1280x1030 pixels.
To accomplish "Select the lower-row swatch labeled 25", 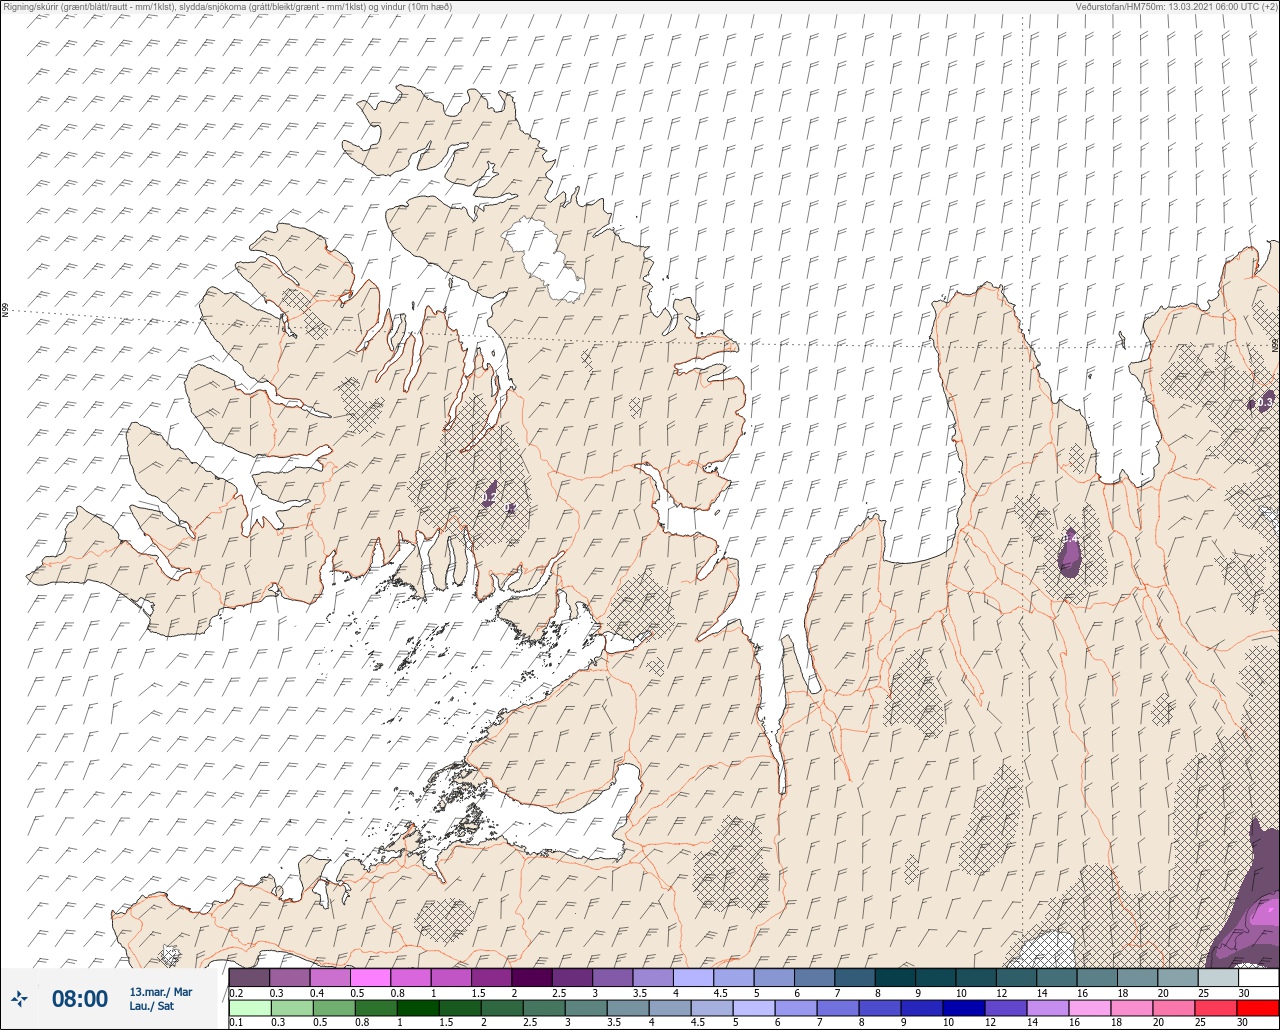I will [1218, 1007].
